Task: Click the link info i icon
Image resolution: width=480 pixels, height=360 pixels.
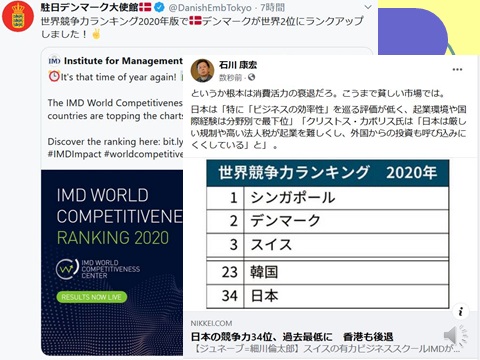Action: (461, 312)
